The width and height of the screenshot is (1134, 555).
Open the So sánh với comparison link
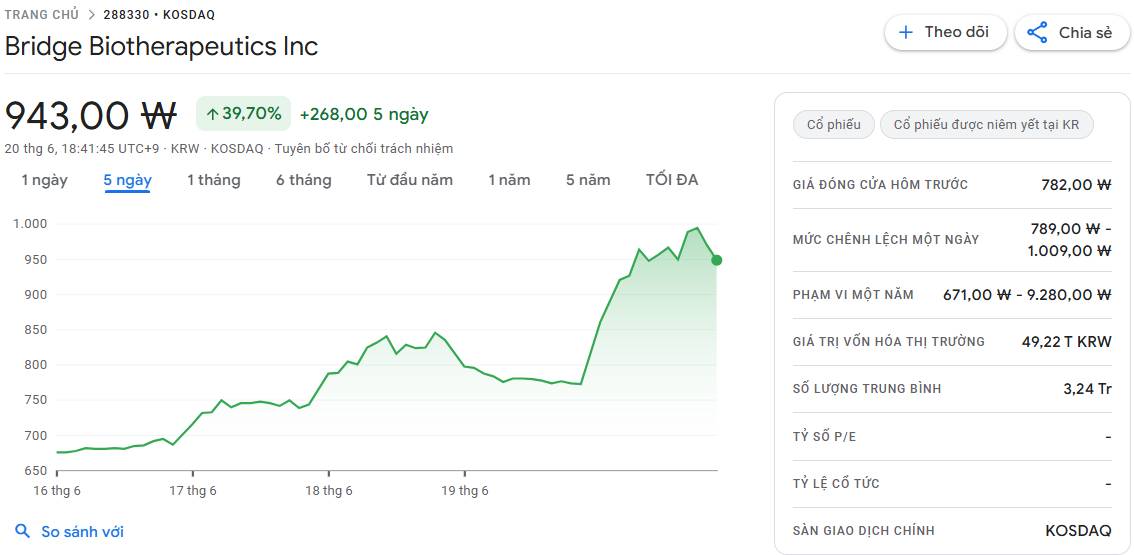pos(82,532)
